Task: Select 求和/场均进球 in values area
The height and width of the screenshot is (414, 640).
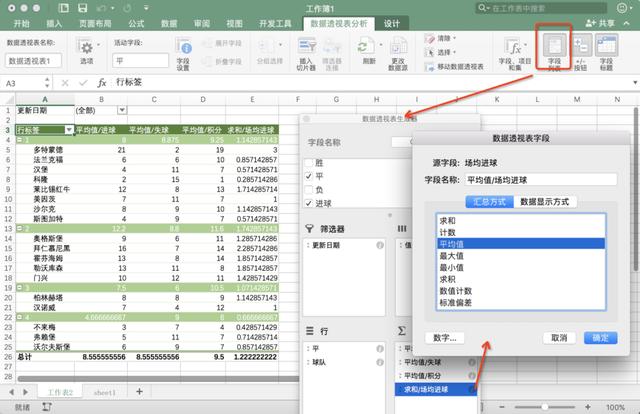Action: tap(436, 389)
